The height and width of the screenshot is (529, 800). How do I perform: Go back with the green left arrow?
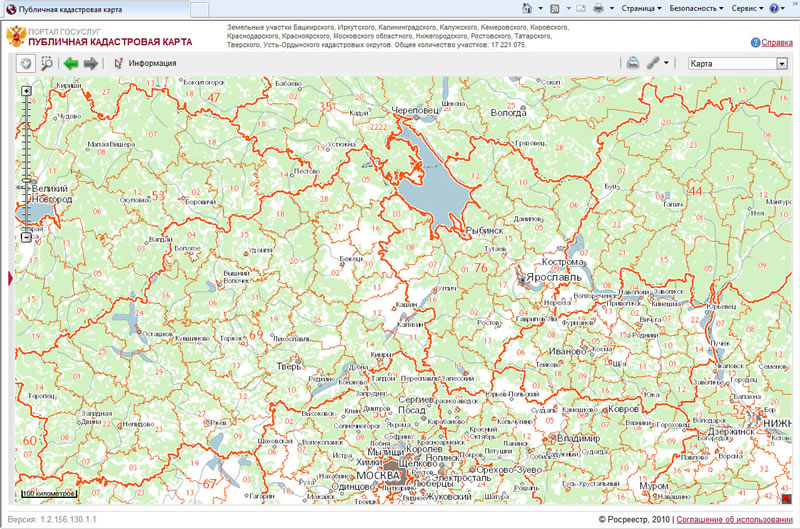70,63
